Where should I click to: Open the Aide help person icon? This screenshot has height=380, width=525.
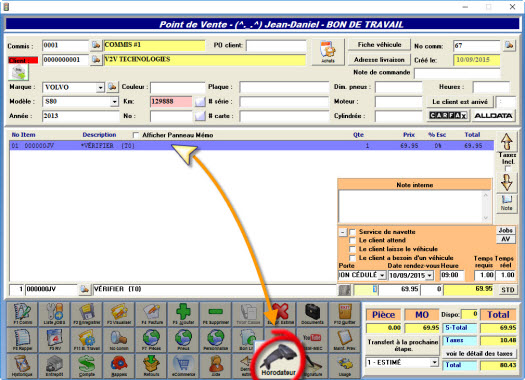pos(215,366)
